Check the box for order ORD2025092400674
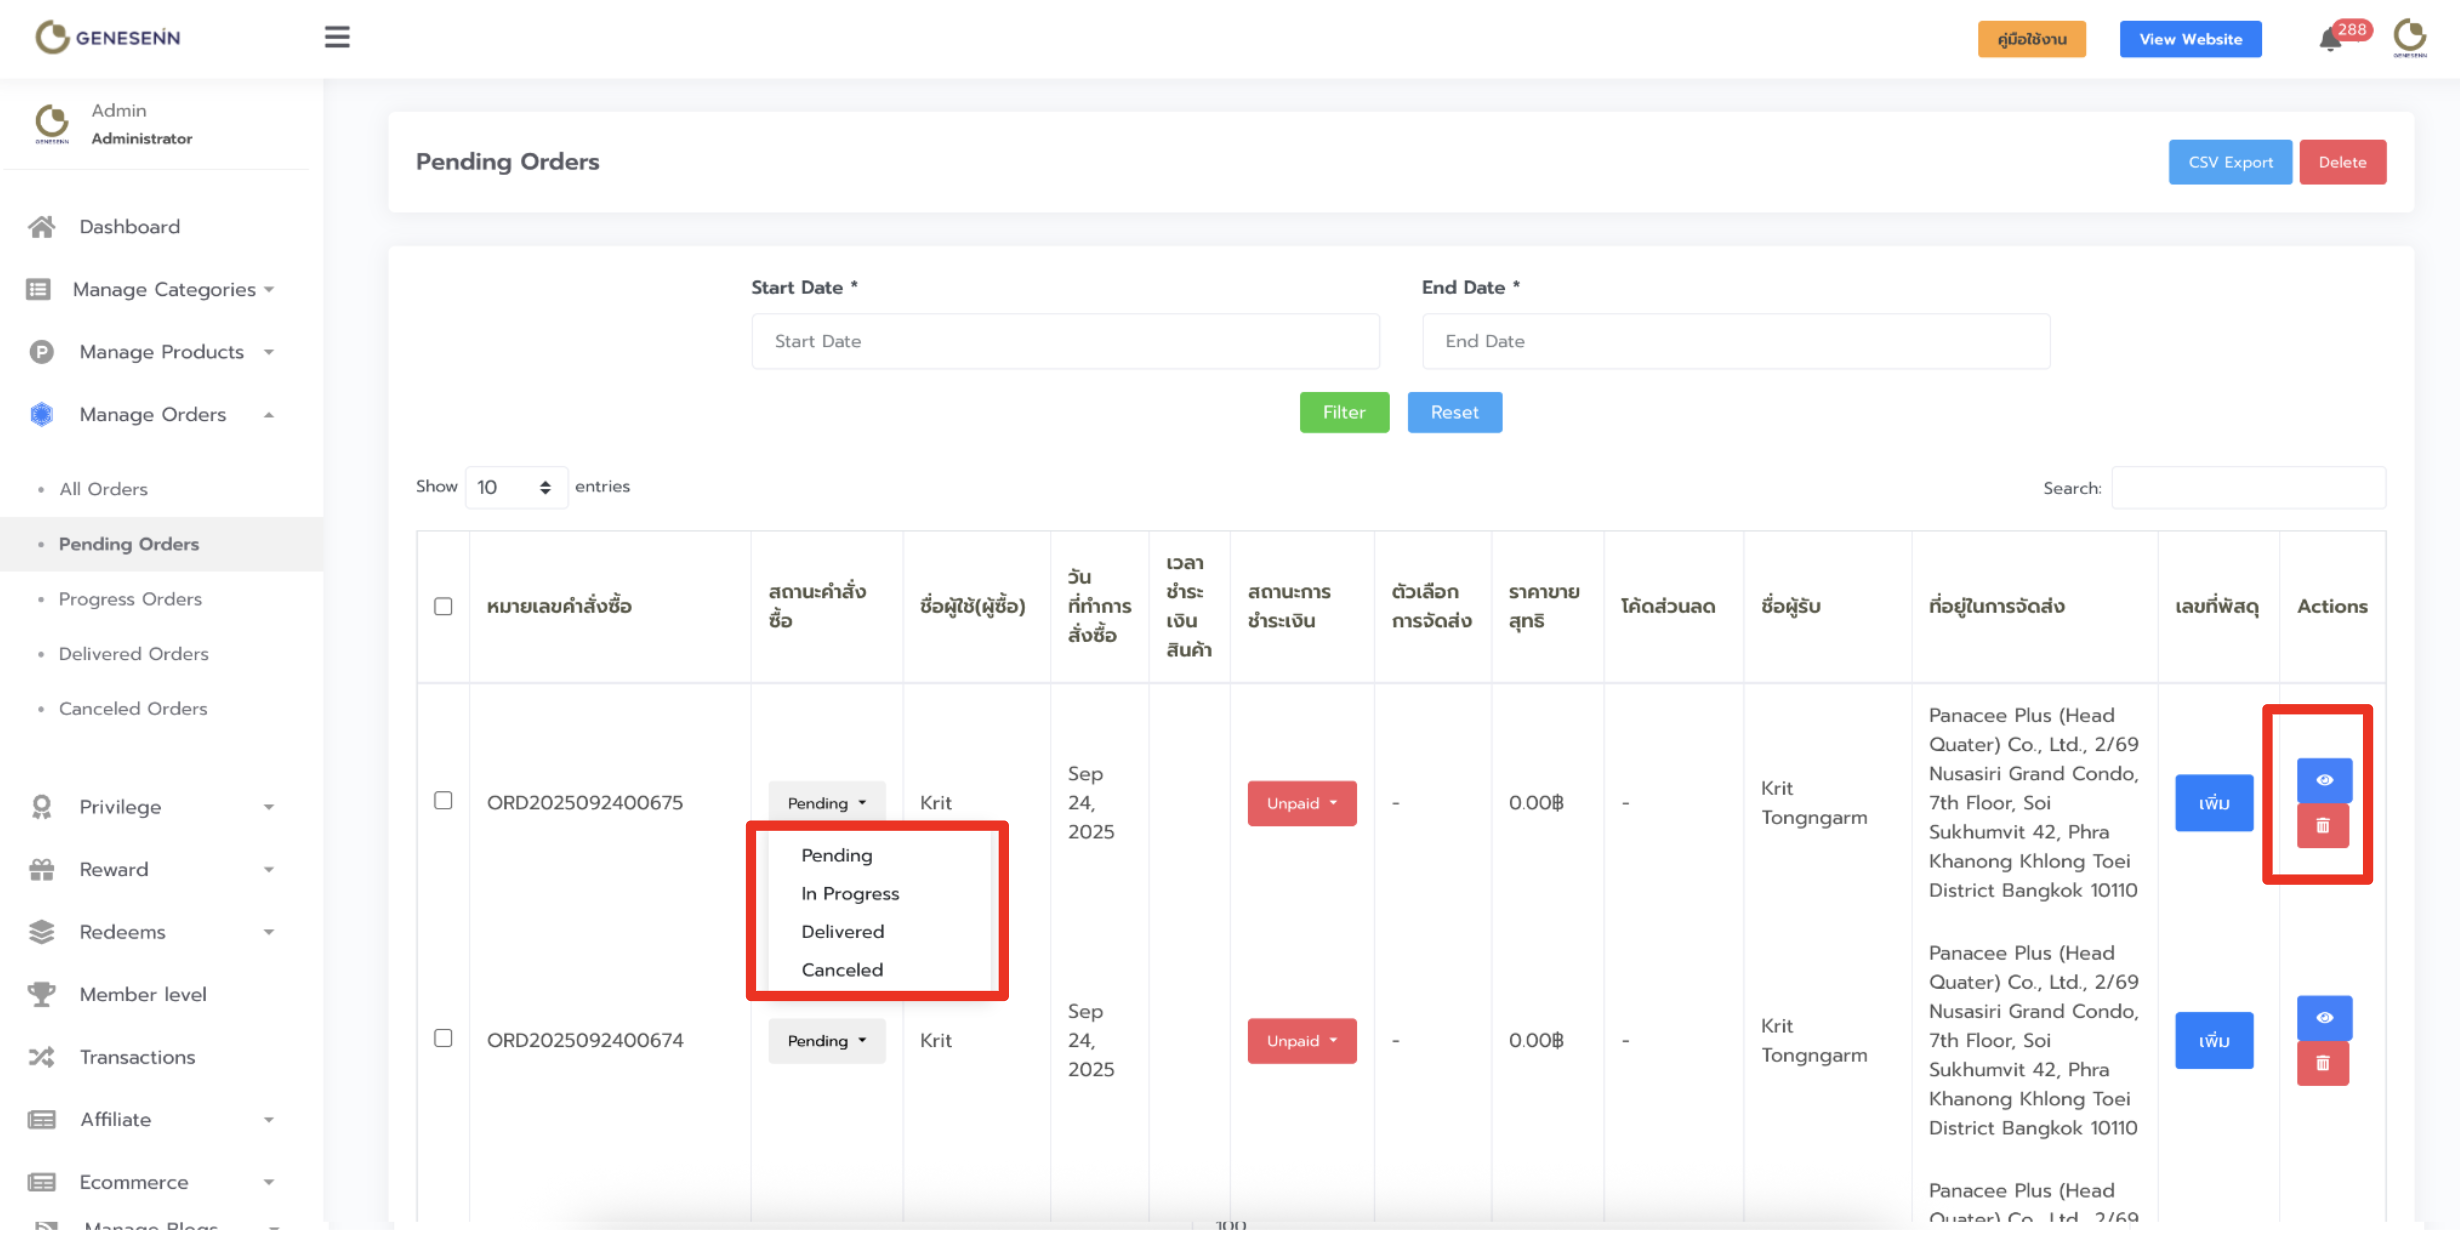Screen dimensions: 2460x1240 tap(443, 1038)
